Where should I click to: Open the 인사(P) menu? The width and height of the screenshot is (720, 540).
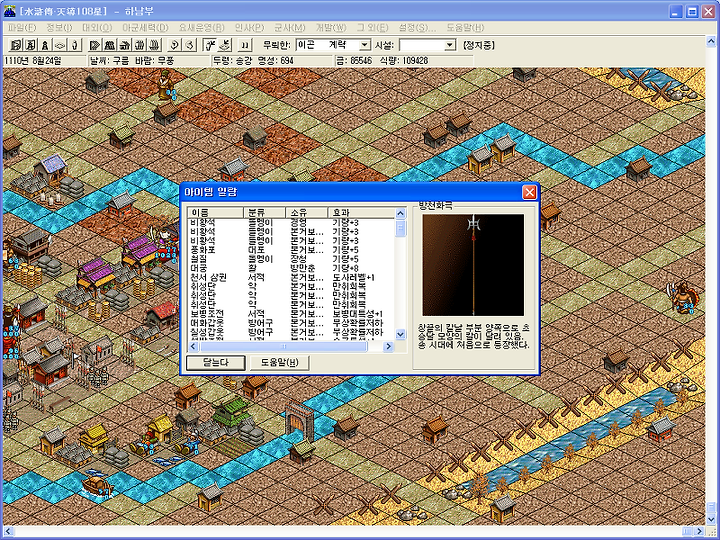[x=249, y=28]
